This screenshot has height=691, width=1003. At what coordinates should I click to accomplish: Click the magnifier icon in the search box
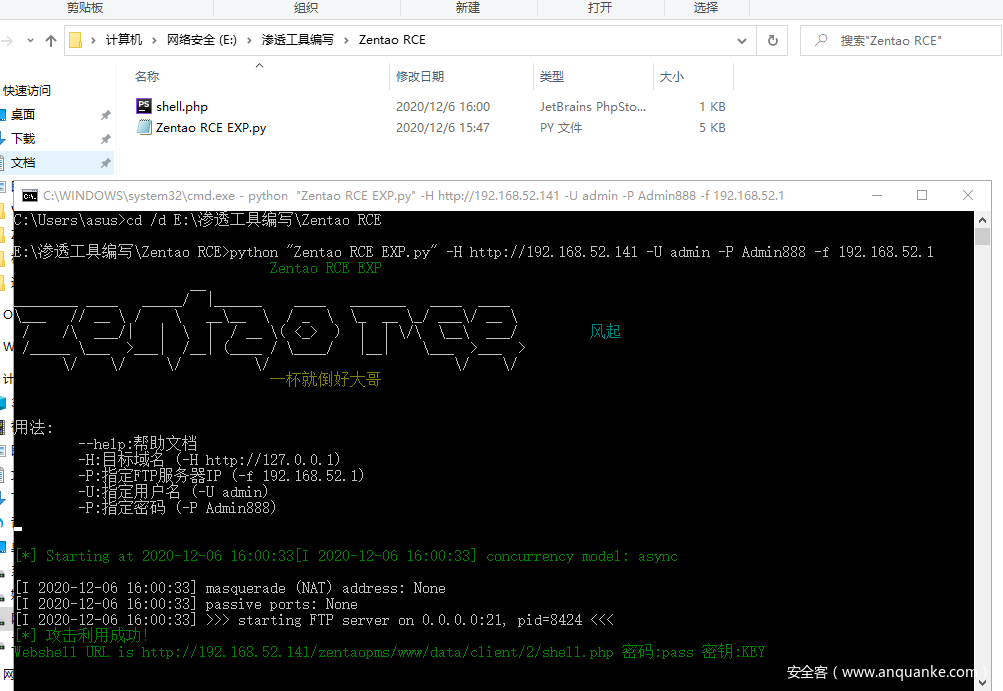click(821, 40)
